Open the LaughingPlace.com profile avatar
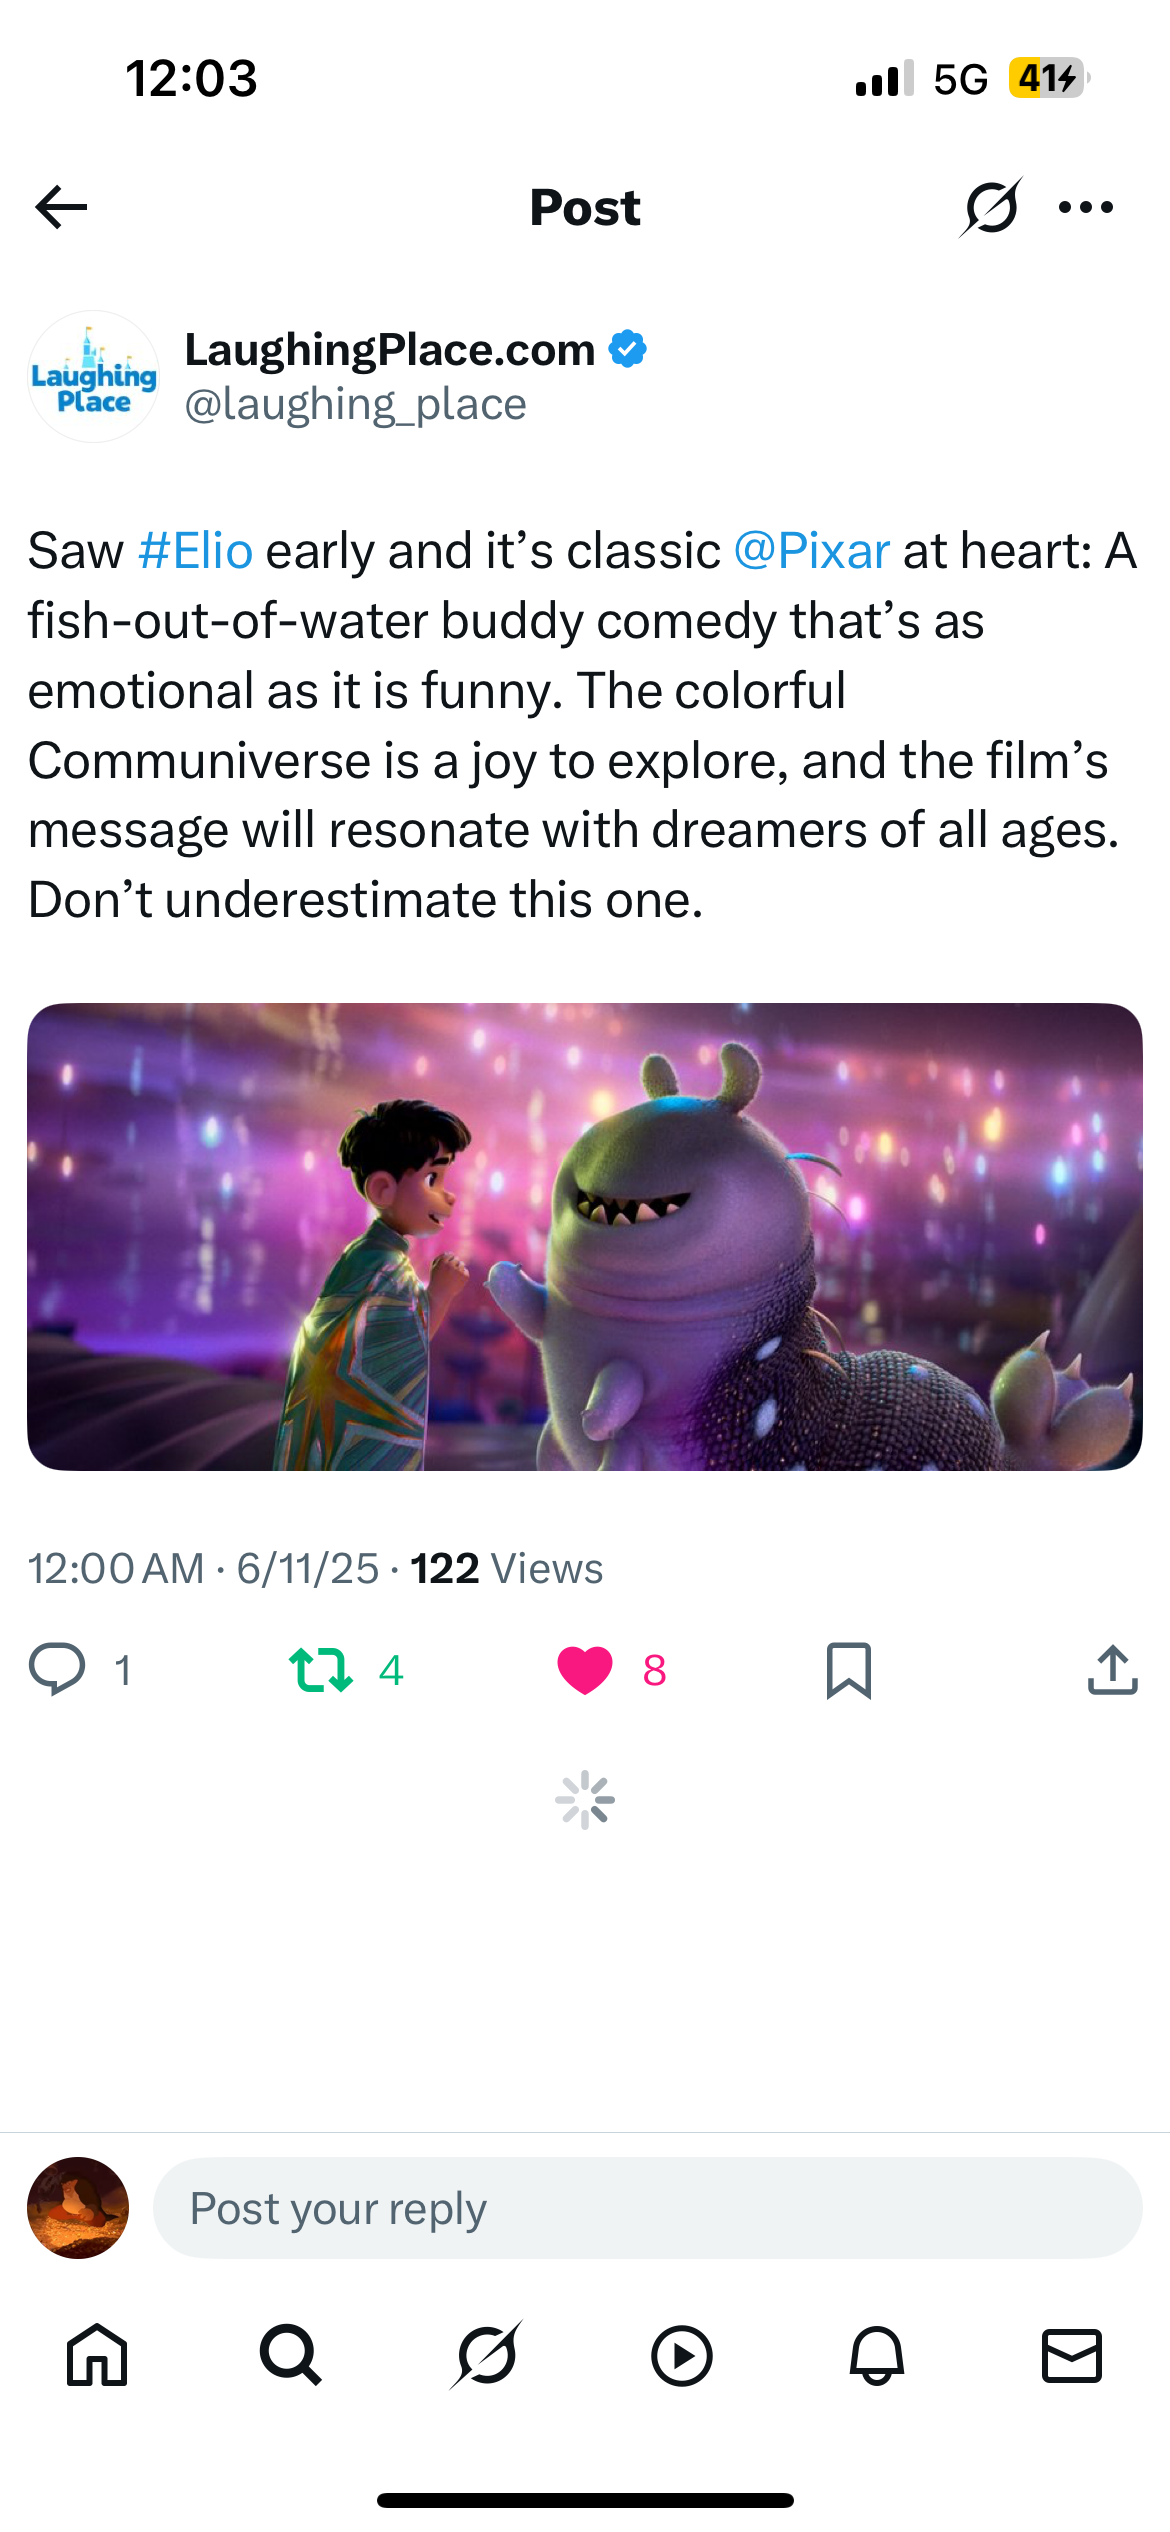 (93, 376)
